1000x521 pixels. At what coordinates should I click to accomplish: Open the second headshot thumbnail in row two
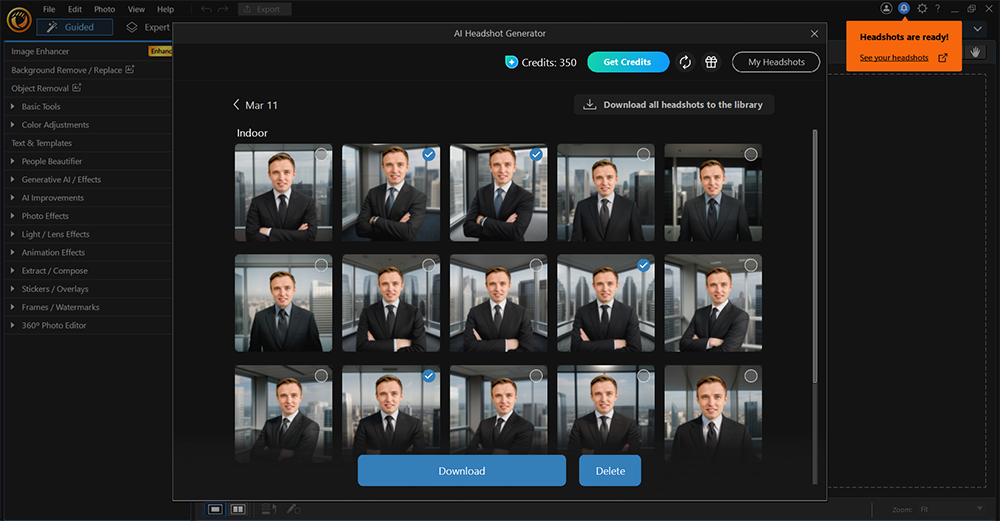391,304
